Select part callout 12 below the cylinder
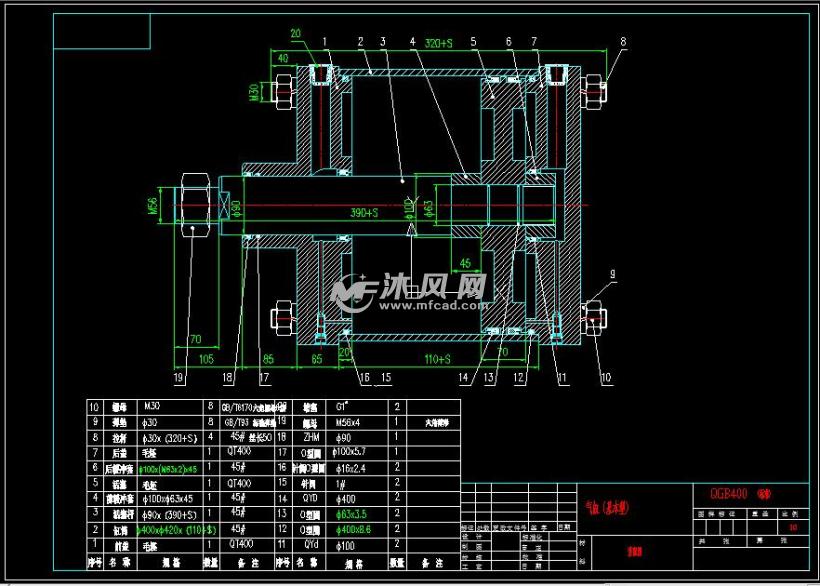Viewport: 820px width, 586px height. pos(519,377)
